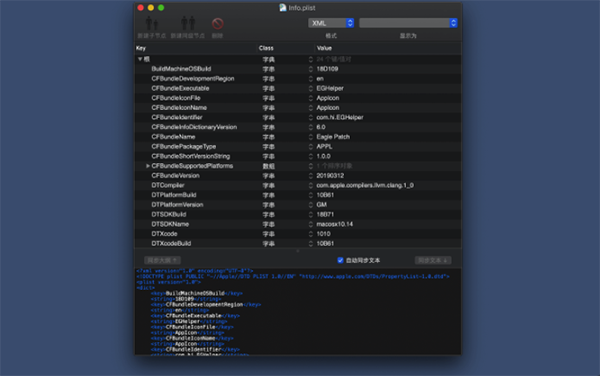Viewport: 600px width, 376px height.
Task: Open class stepper for CFBundleIdentifier row
Action: click(311, 117)
